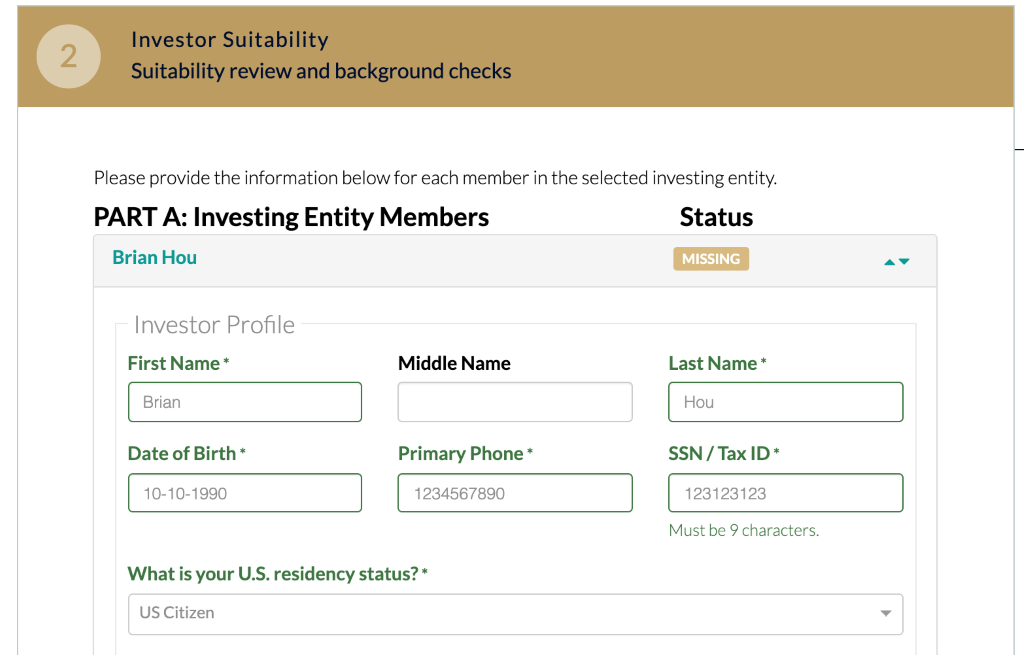Screen dimensions: 1024x655
Task: Click the Middle Name label
Action: (x=455, y=364)
